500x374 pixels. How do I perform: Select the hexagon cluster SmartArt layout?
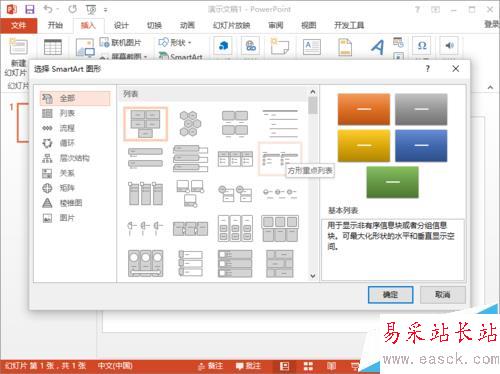[x=190, y=124]
